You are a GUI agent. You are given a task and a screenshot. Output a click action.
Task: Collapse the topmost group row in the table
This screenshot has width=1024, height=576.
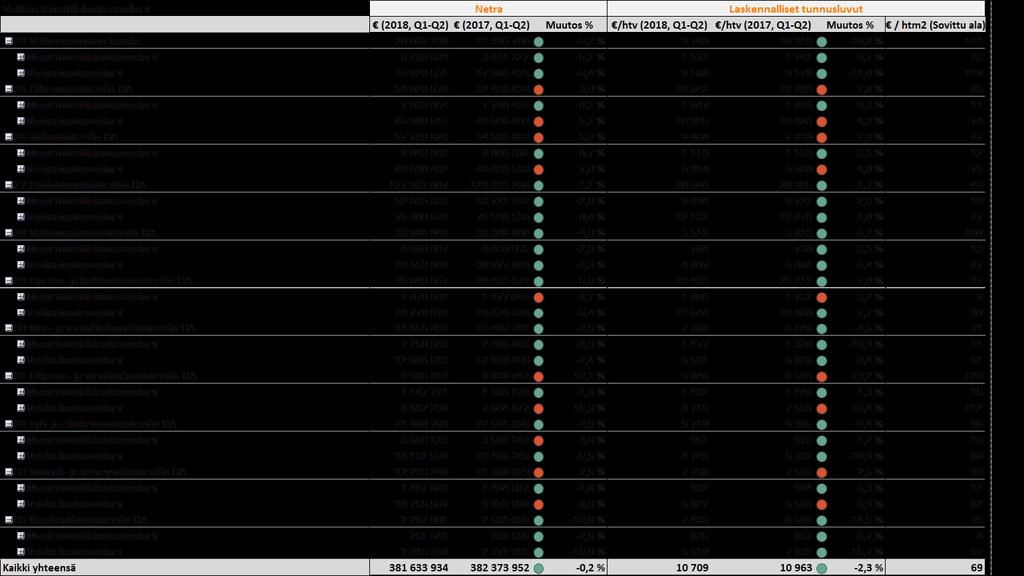click(x=8, y=40)
